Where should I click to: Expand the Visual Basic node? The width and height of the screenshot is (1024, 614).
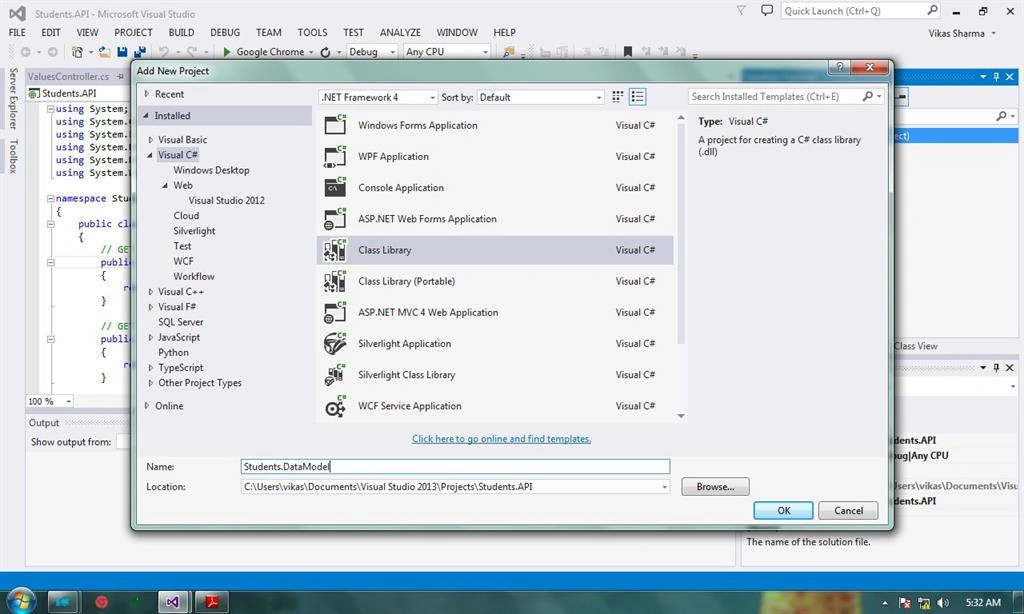point(151,140)
